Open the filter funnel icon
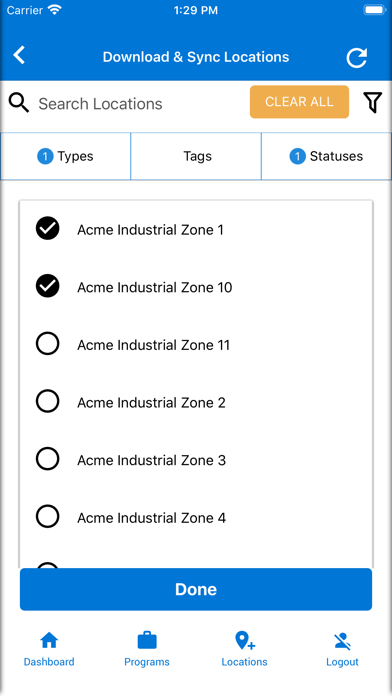The width and height of the screenshot is (392, 696). 373,103
